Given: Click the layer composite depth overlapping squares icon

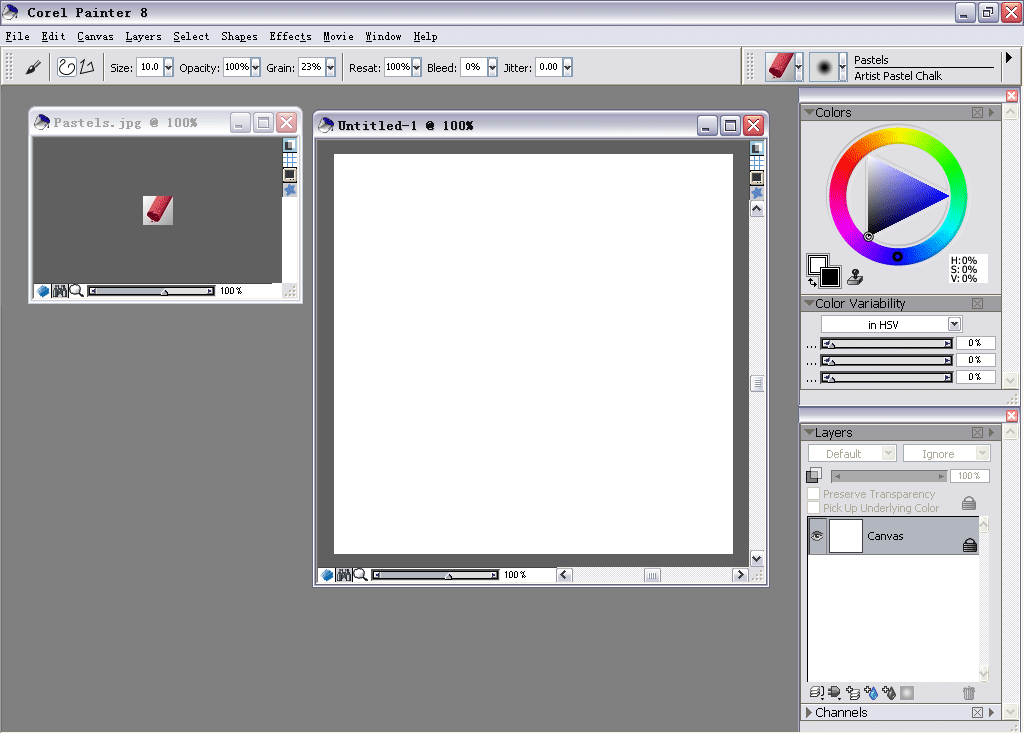Looking at the screenshot, I should (x=814, y=475).
